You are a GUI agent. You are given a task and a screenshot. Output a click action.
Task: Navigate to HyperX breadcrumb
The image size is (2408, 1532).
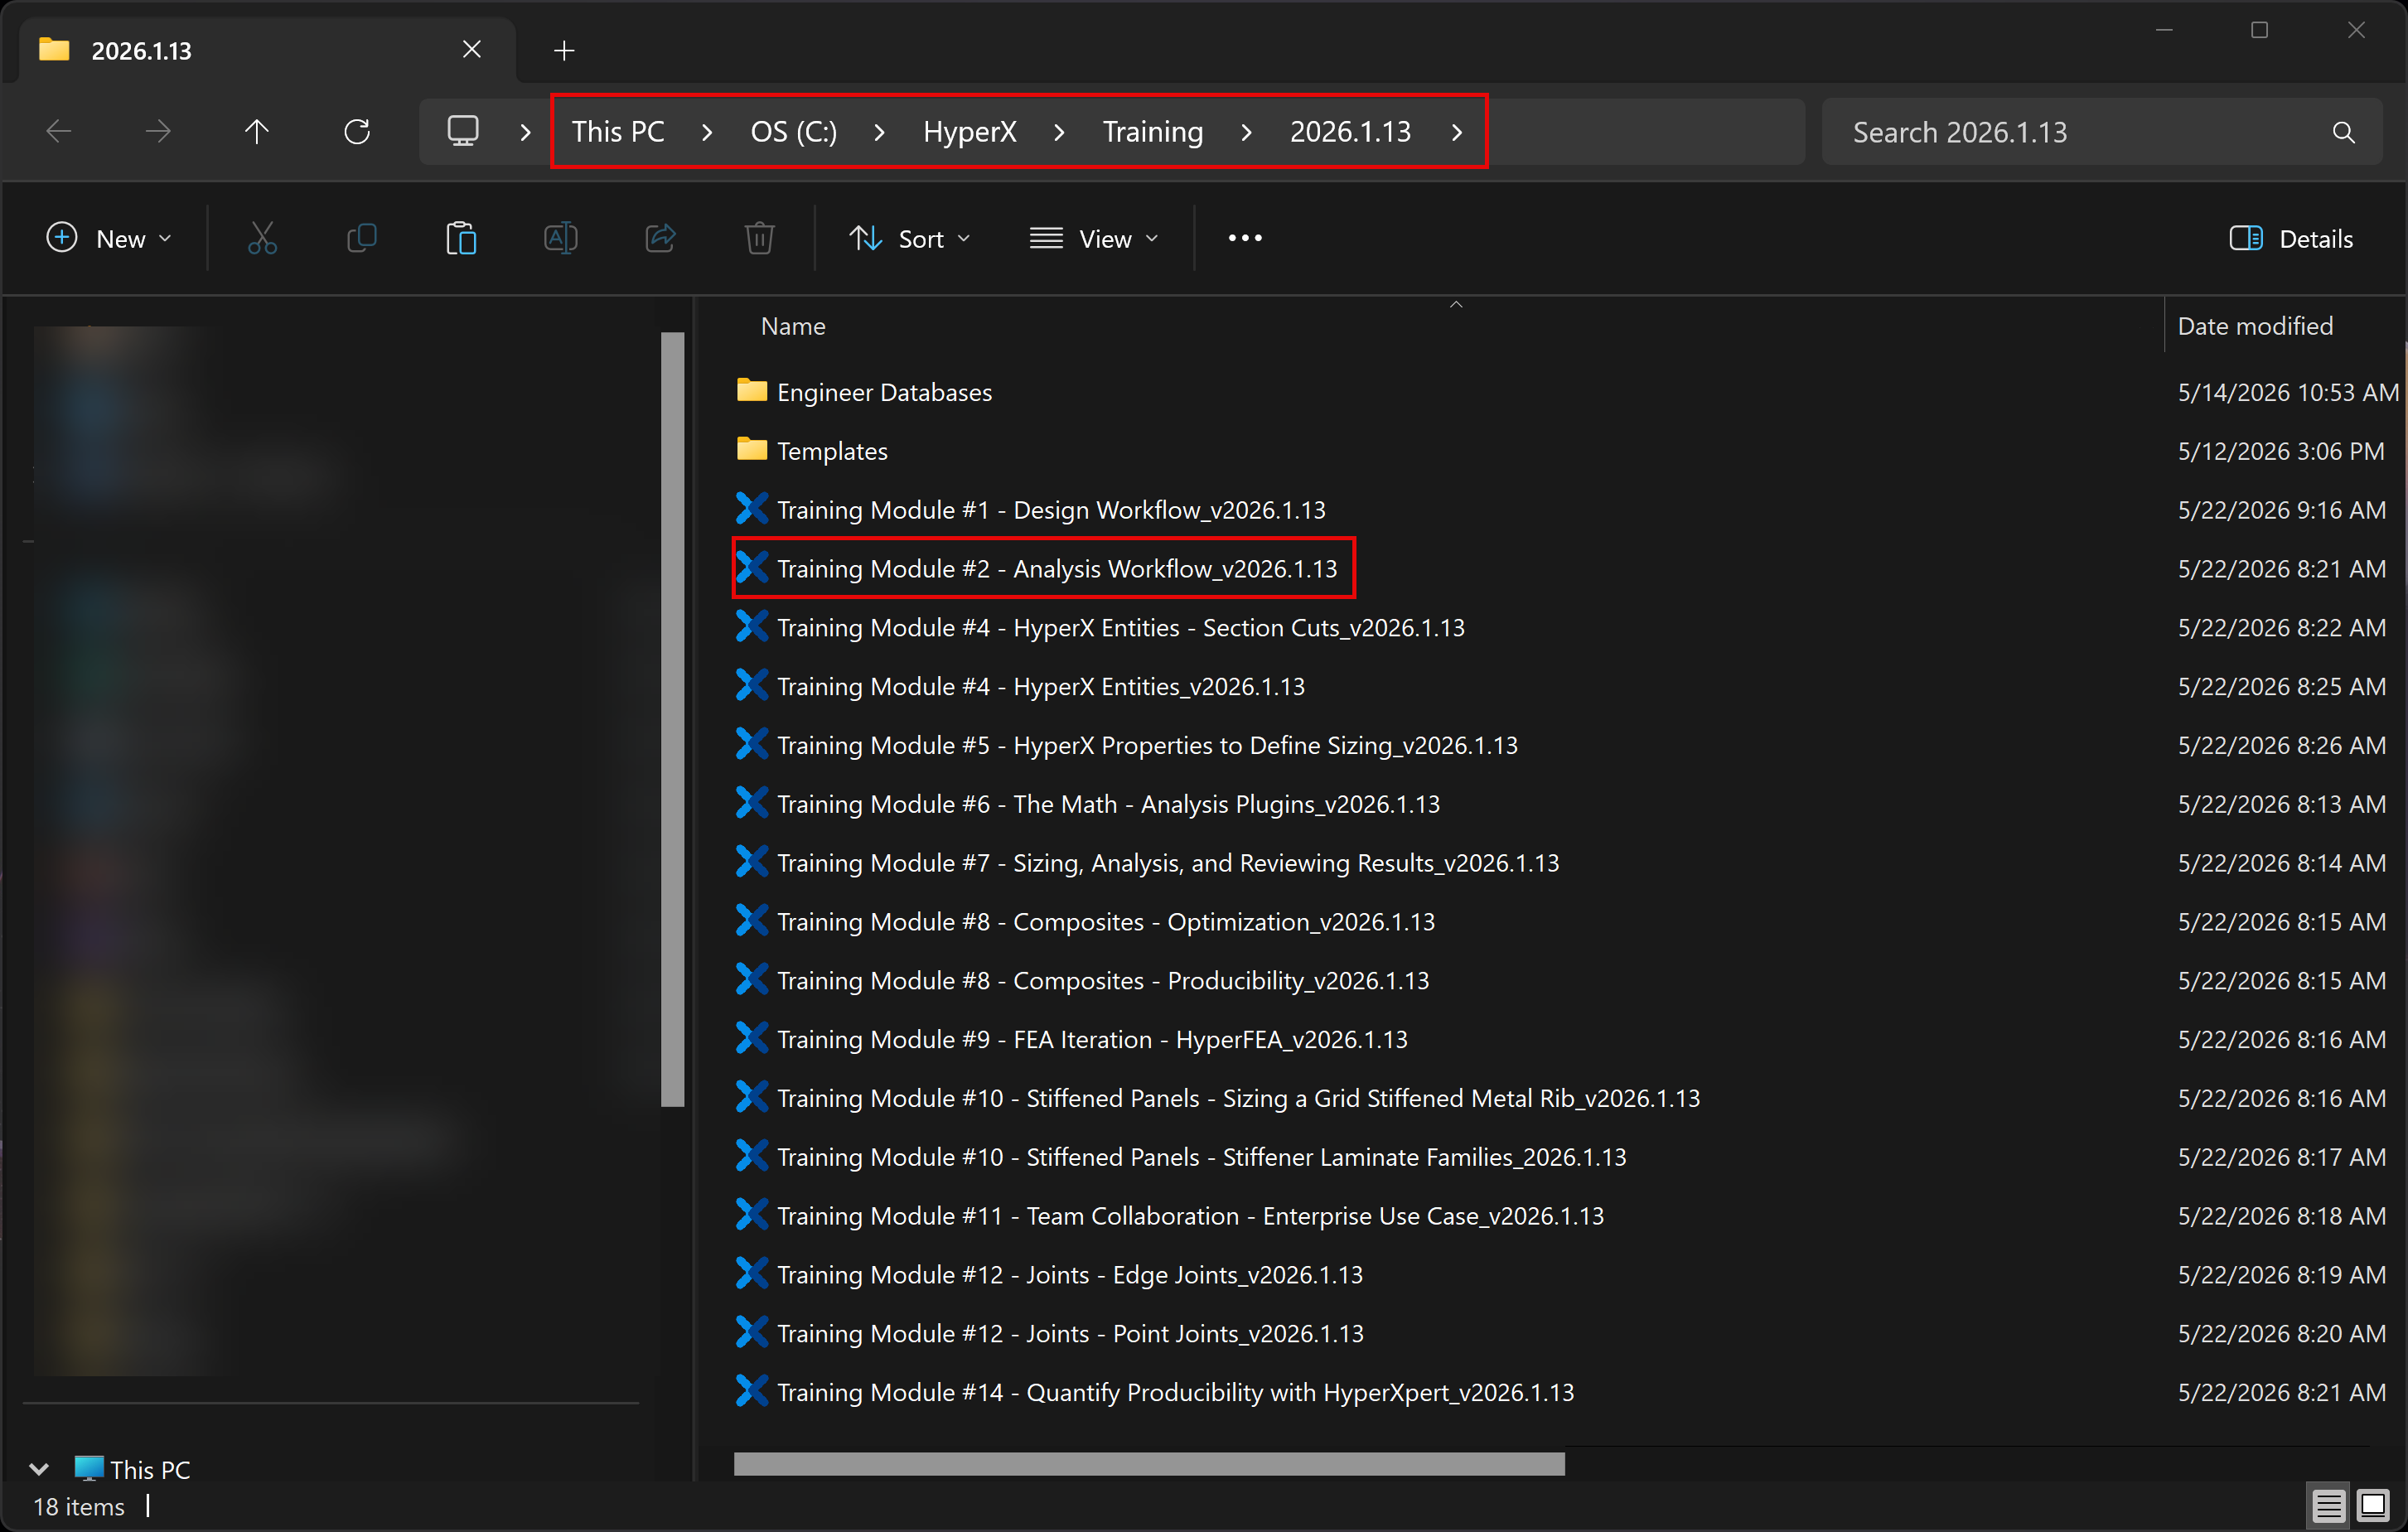click(x=969, y=132)
